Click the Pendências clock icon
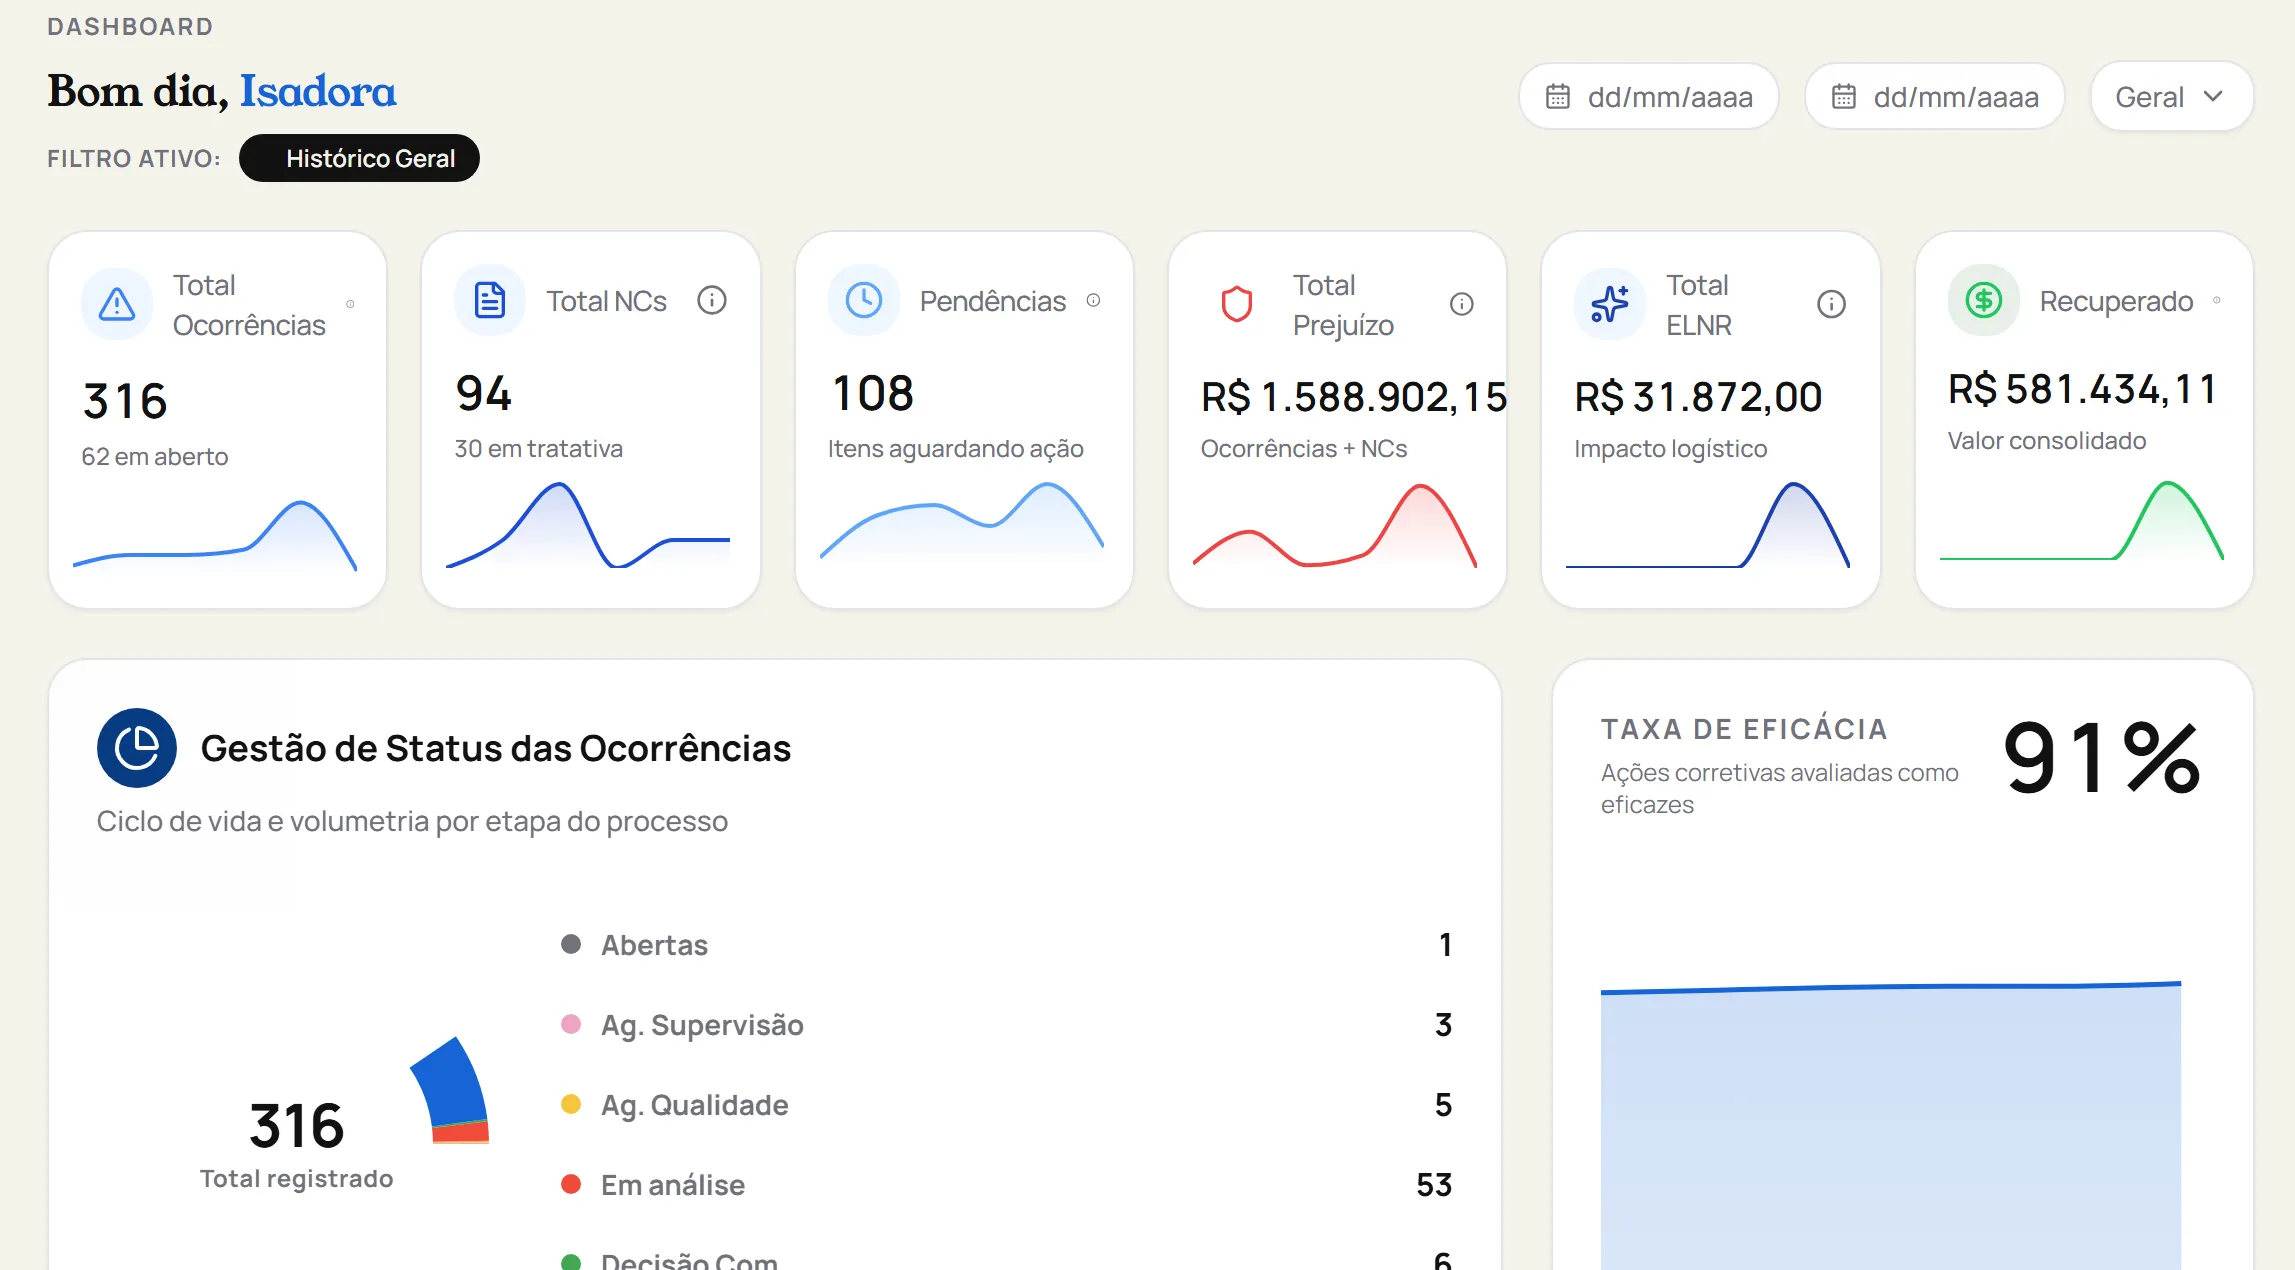Viewport: 2295px width, 1270px height. click(x=864, y=300)
